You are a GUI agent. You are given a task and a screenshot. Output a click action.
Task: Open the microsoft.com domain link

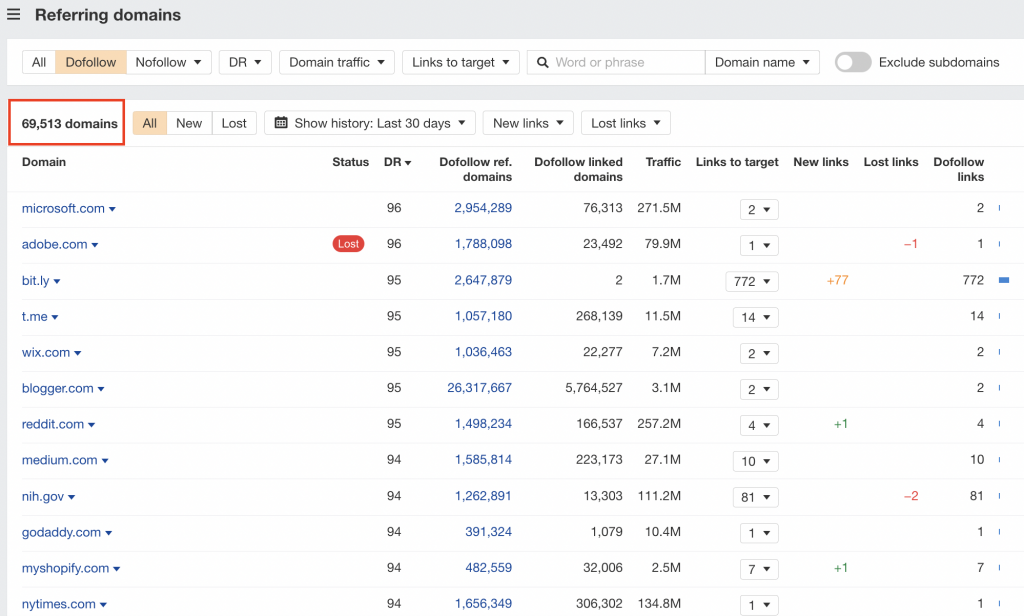[x=63, y=208]
